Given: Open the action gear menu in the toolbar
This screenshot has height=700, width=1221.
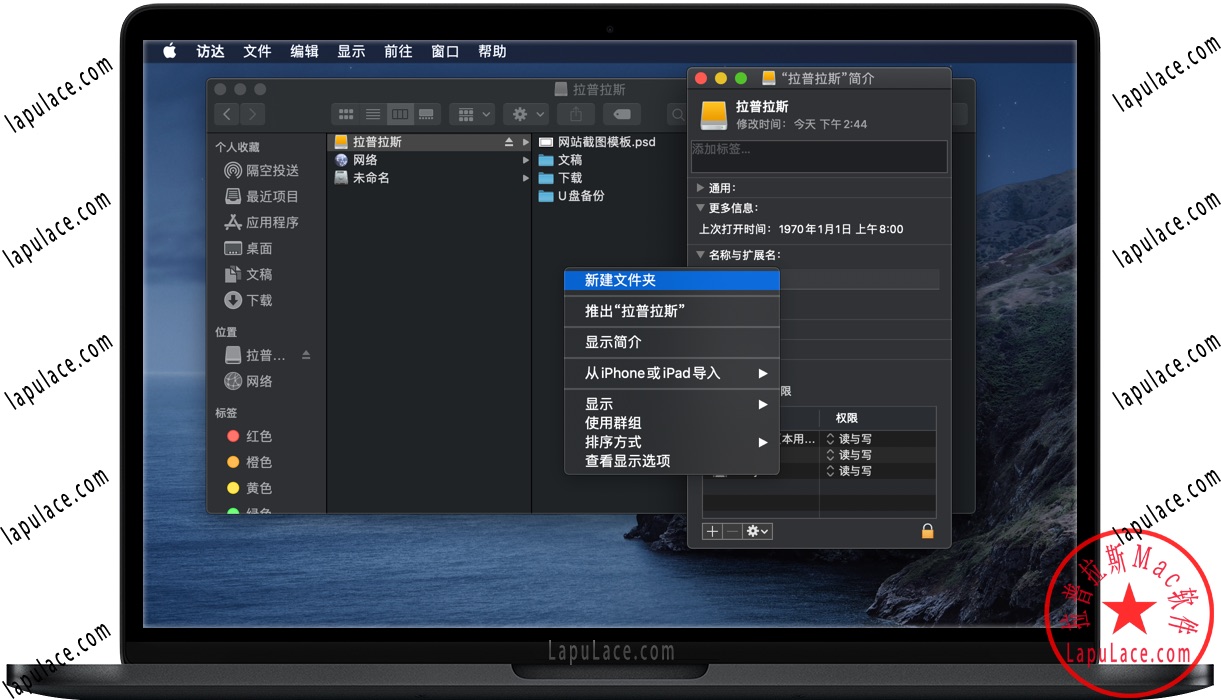Looking at the screenshot, I should [x=524, y=113].
